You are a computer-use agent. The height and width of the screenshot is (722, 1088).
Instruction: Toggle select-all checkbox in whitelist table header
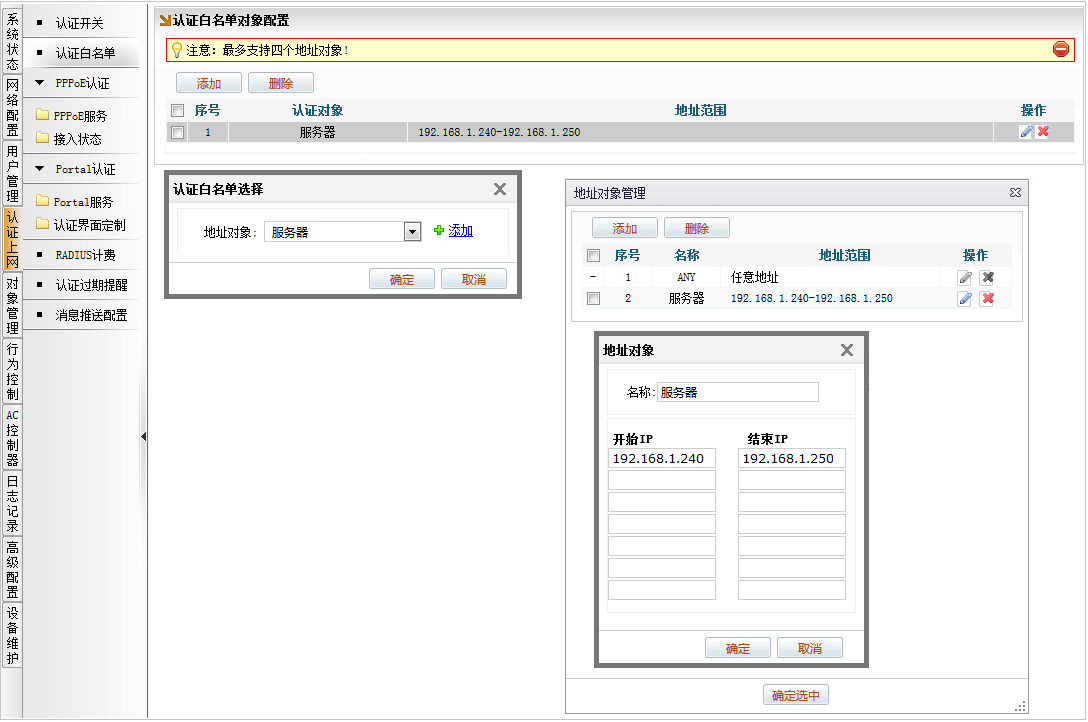pos(178,111)
